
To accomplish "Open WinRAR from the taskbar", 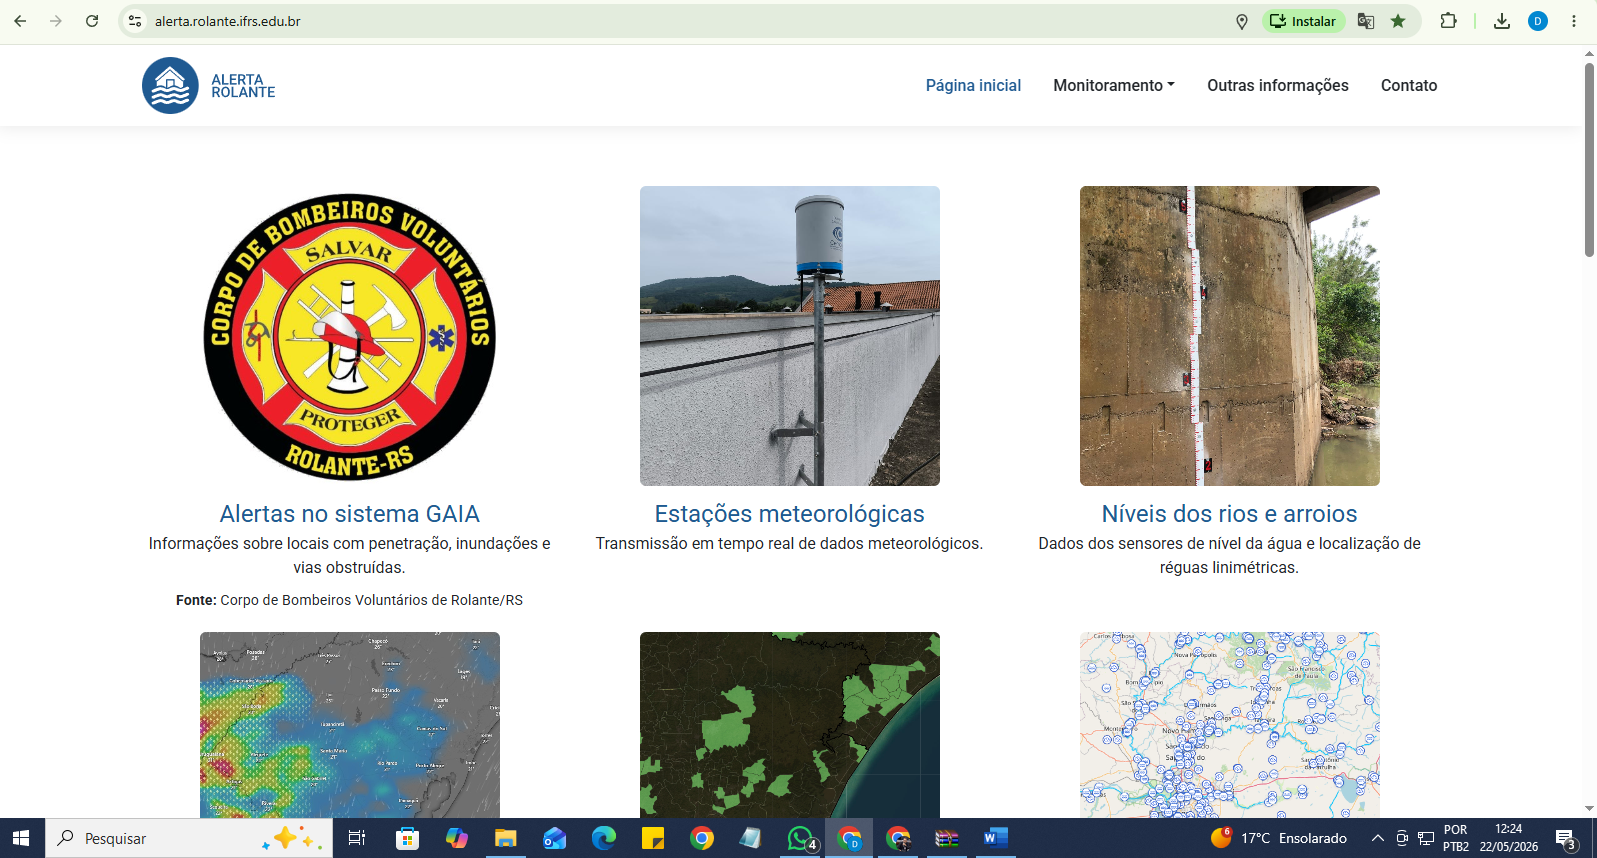I will (946, 838).
